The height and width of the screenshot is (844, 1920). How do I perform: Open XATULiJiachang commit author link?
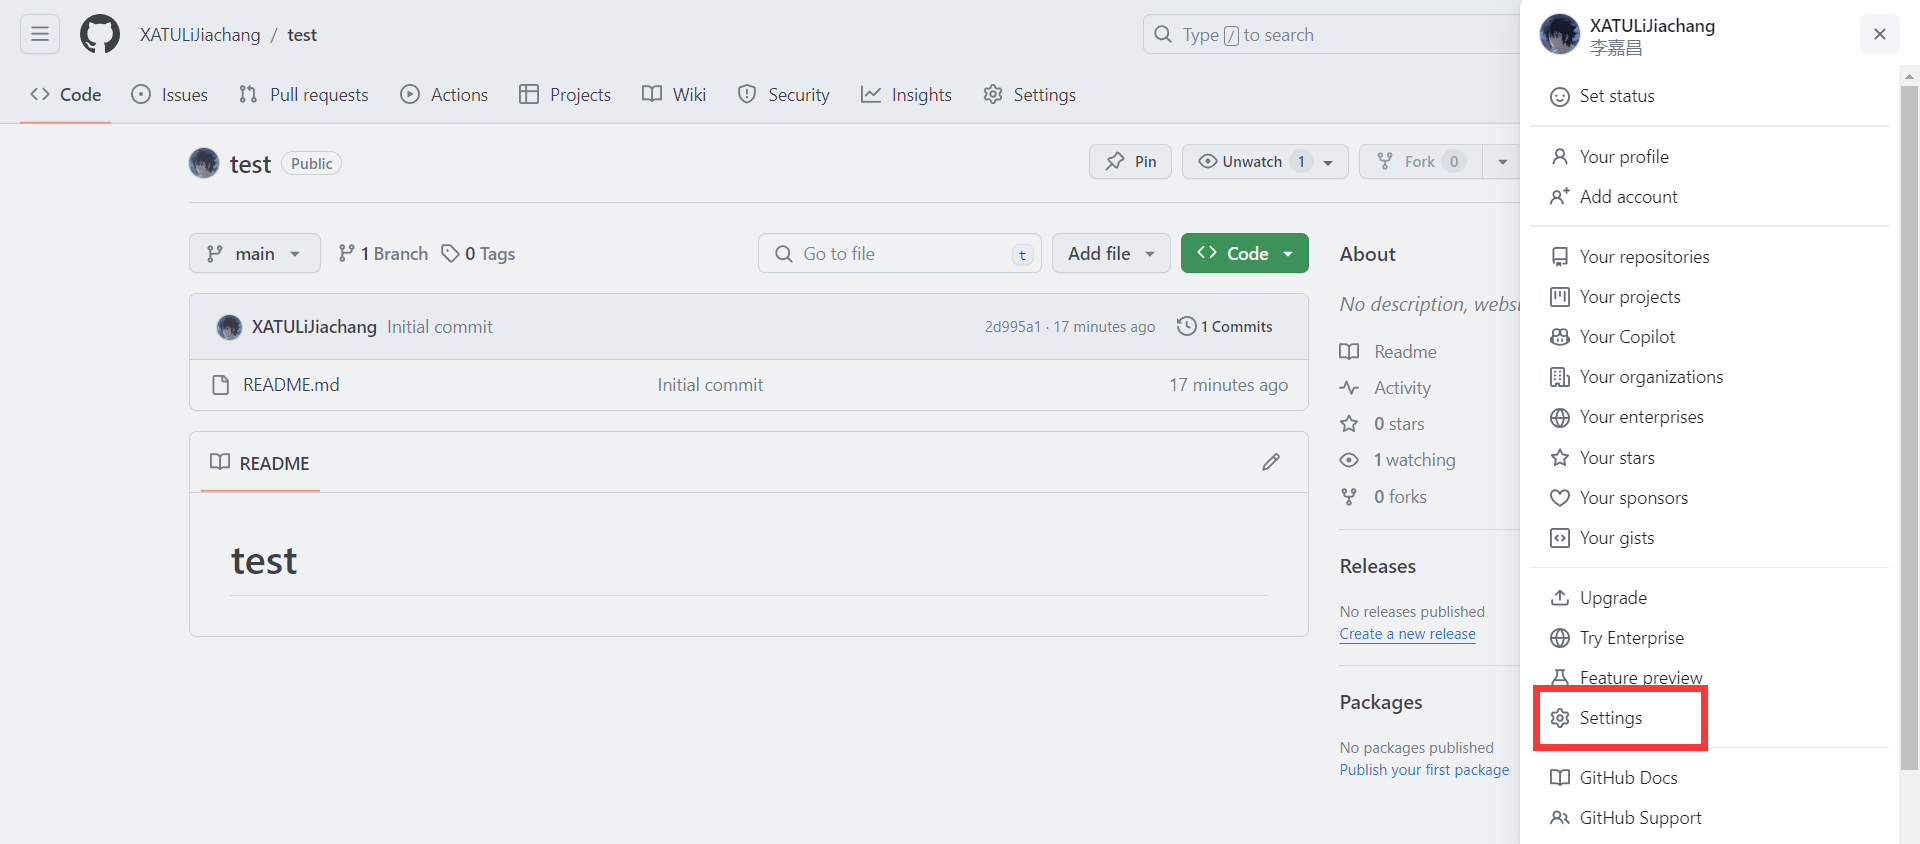click(x=314, y=327)
